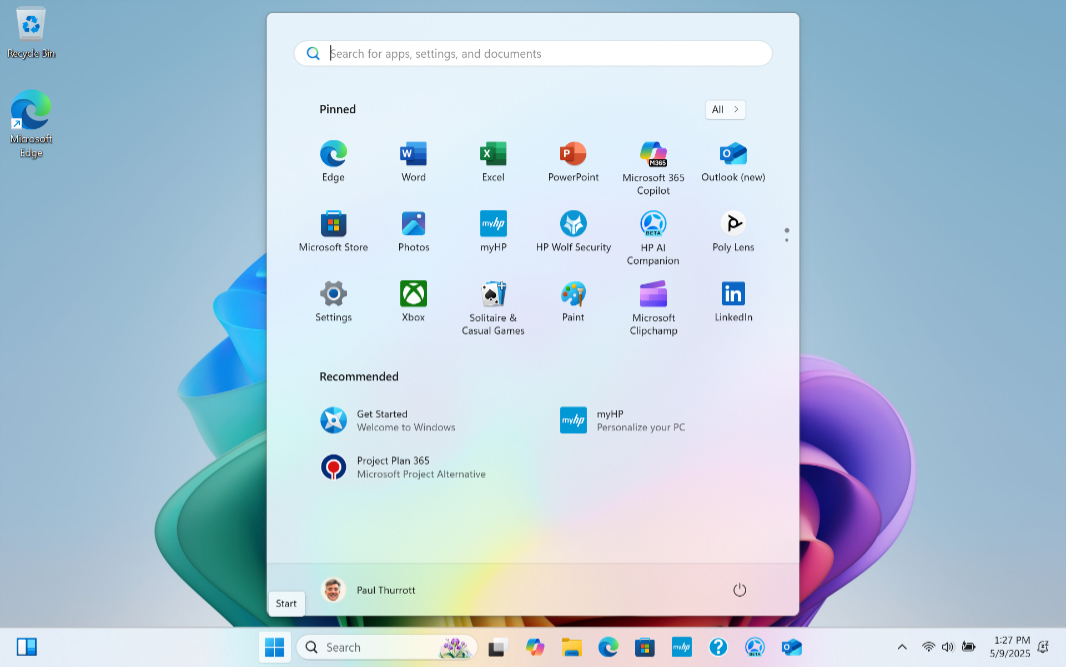Go to next page of pinned apps
This screenshot has width=1066, height=667.
tap(787, 240)
